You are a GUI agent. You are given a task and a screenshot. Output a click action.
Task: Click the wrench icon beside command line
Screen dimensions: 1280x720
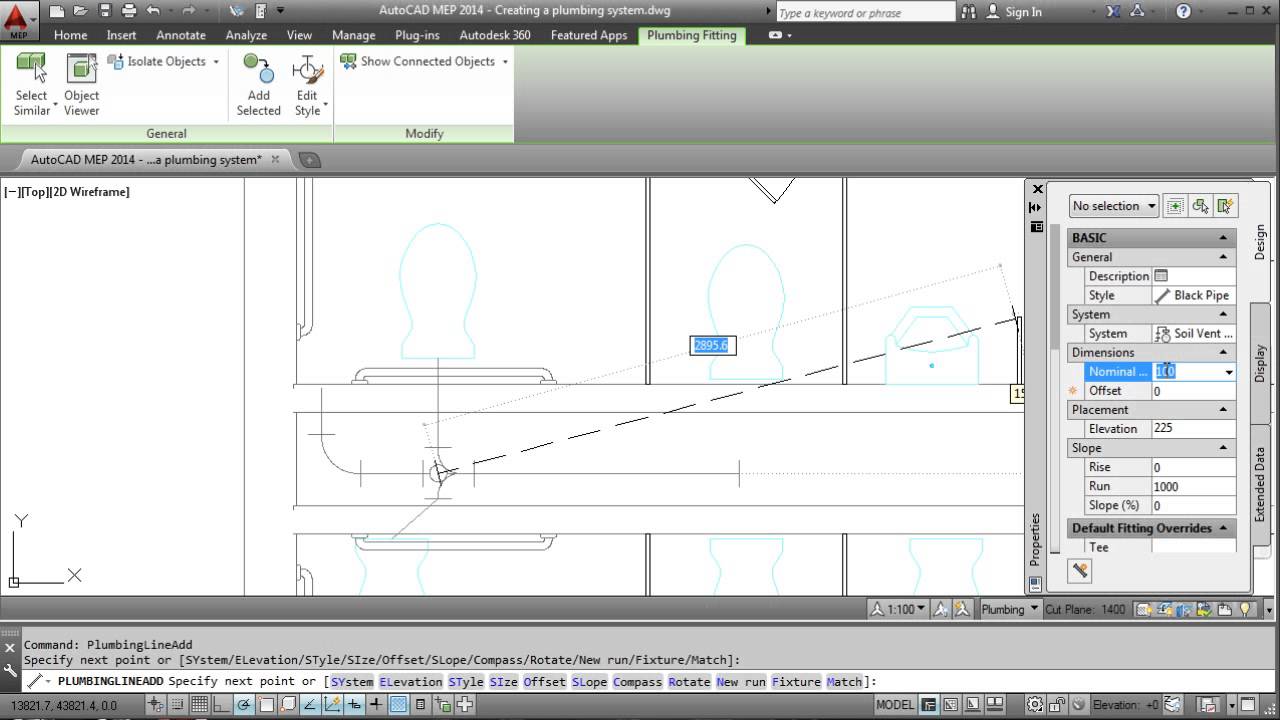(11, 671)
